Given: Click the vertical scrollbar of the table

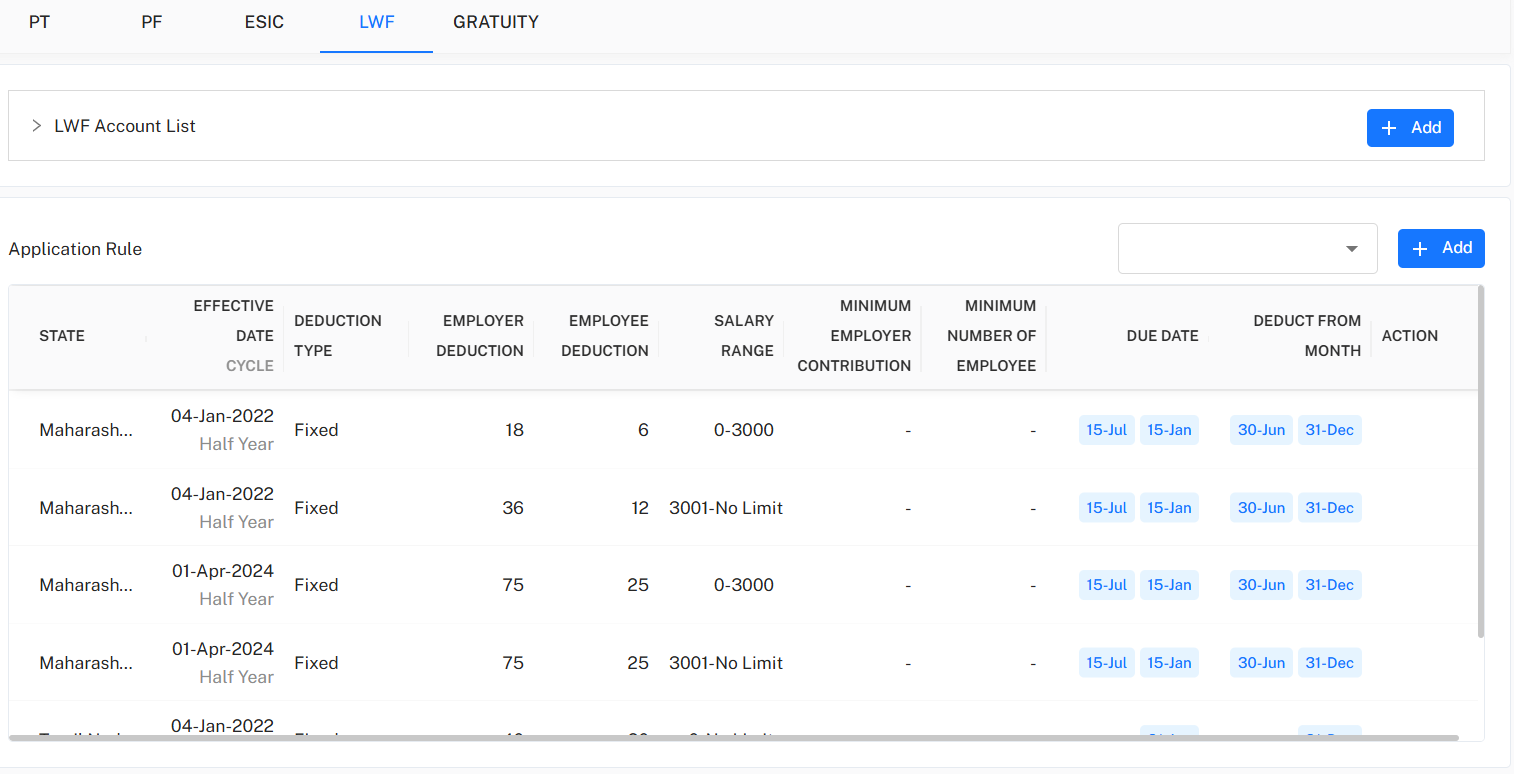Looking at the screenshot, I should pyautogui.click(x=1480, y=460).
